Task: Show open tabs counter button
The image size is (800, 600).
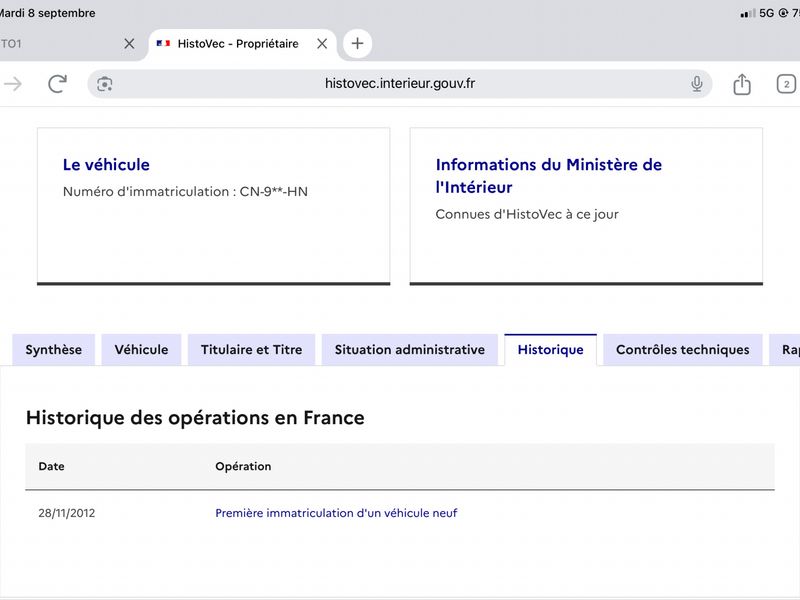Action: [786, 84]
